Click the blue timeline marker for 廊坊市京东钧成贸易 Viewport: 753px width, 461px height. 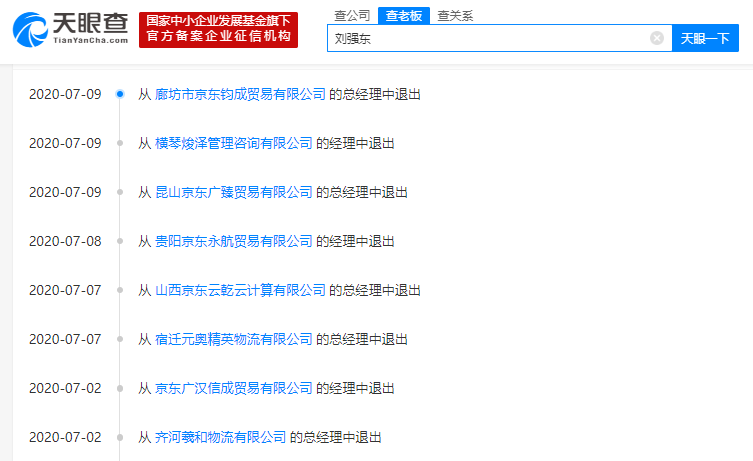coord(120,94)
